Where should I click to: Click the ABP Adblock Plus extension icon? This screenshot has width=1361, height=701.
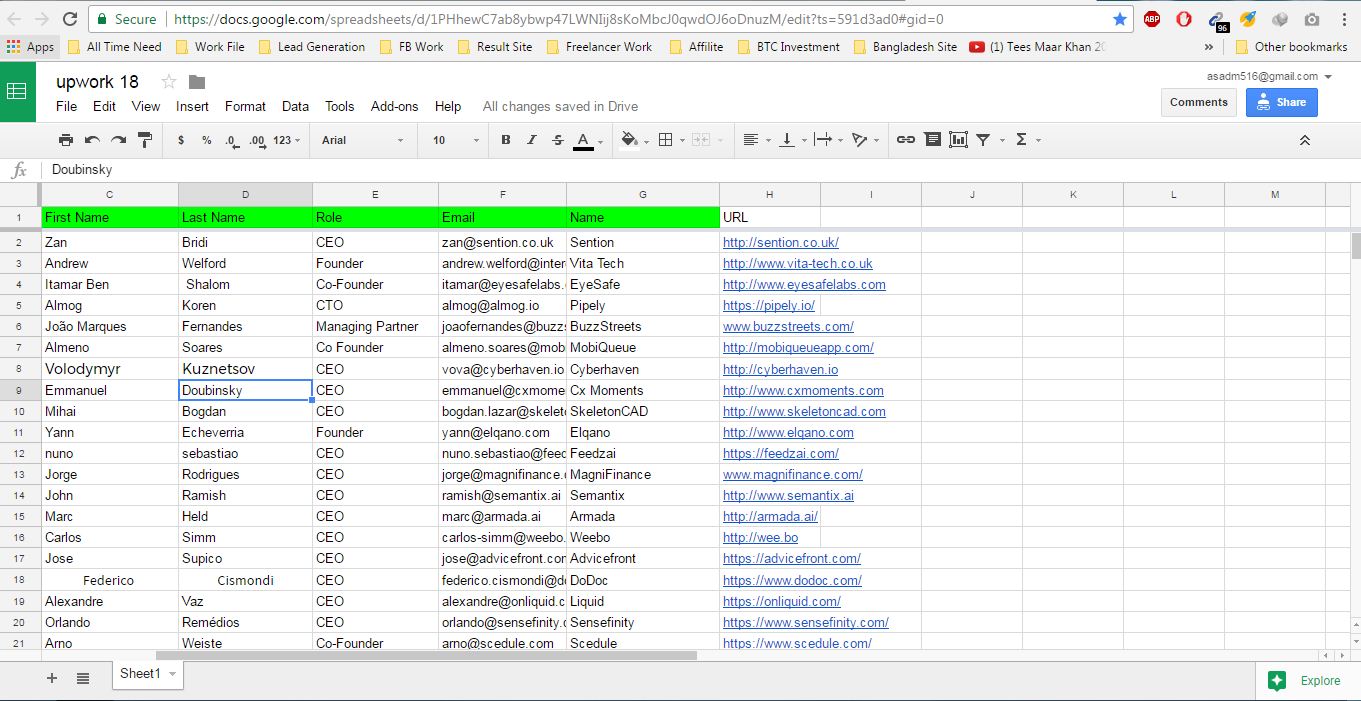(x=1151, y=19)
